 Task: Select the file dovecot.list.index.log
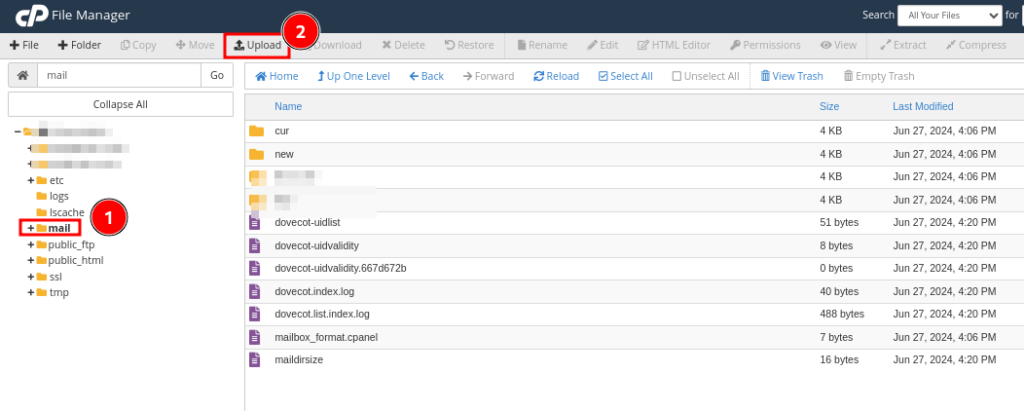point(322,314)
